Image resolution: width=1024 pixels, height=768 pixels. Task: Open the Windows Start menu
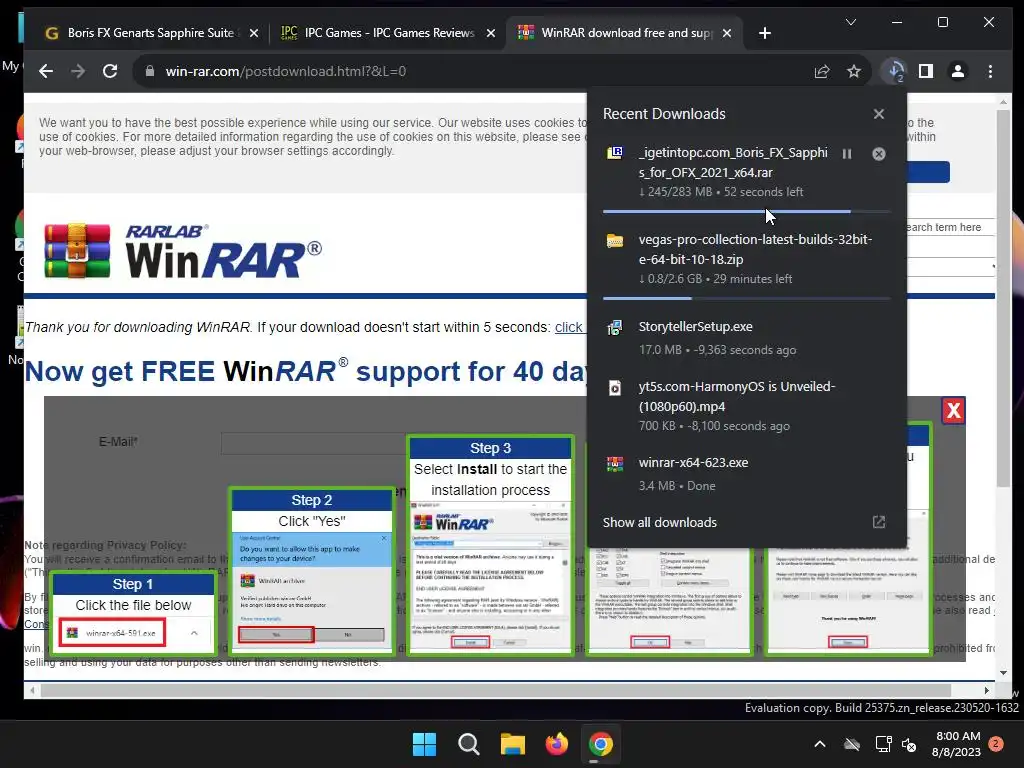pos(424,744)
